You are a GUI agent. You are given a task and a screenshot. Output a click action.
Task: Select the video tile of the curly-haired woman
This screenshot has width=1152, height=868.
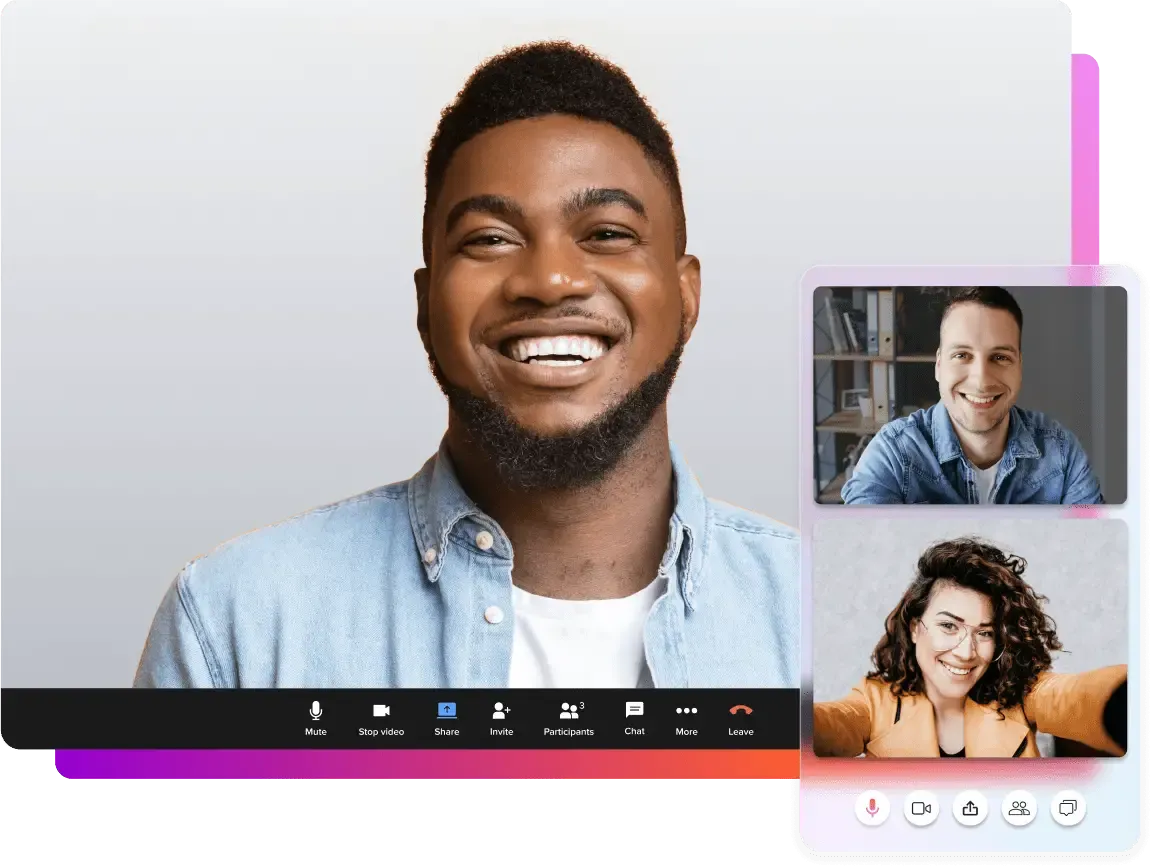[969, 637]
